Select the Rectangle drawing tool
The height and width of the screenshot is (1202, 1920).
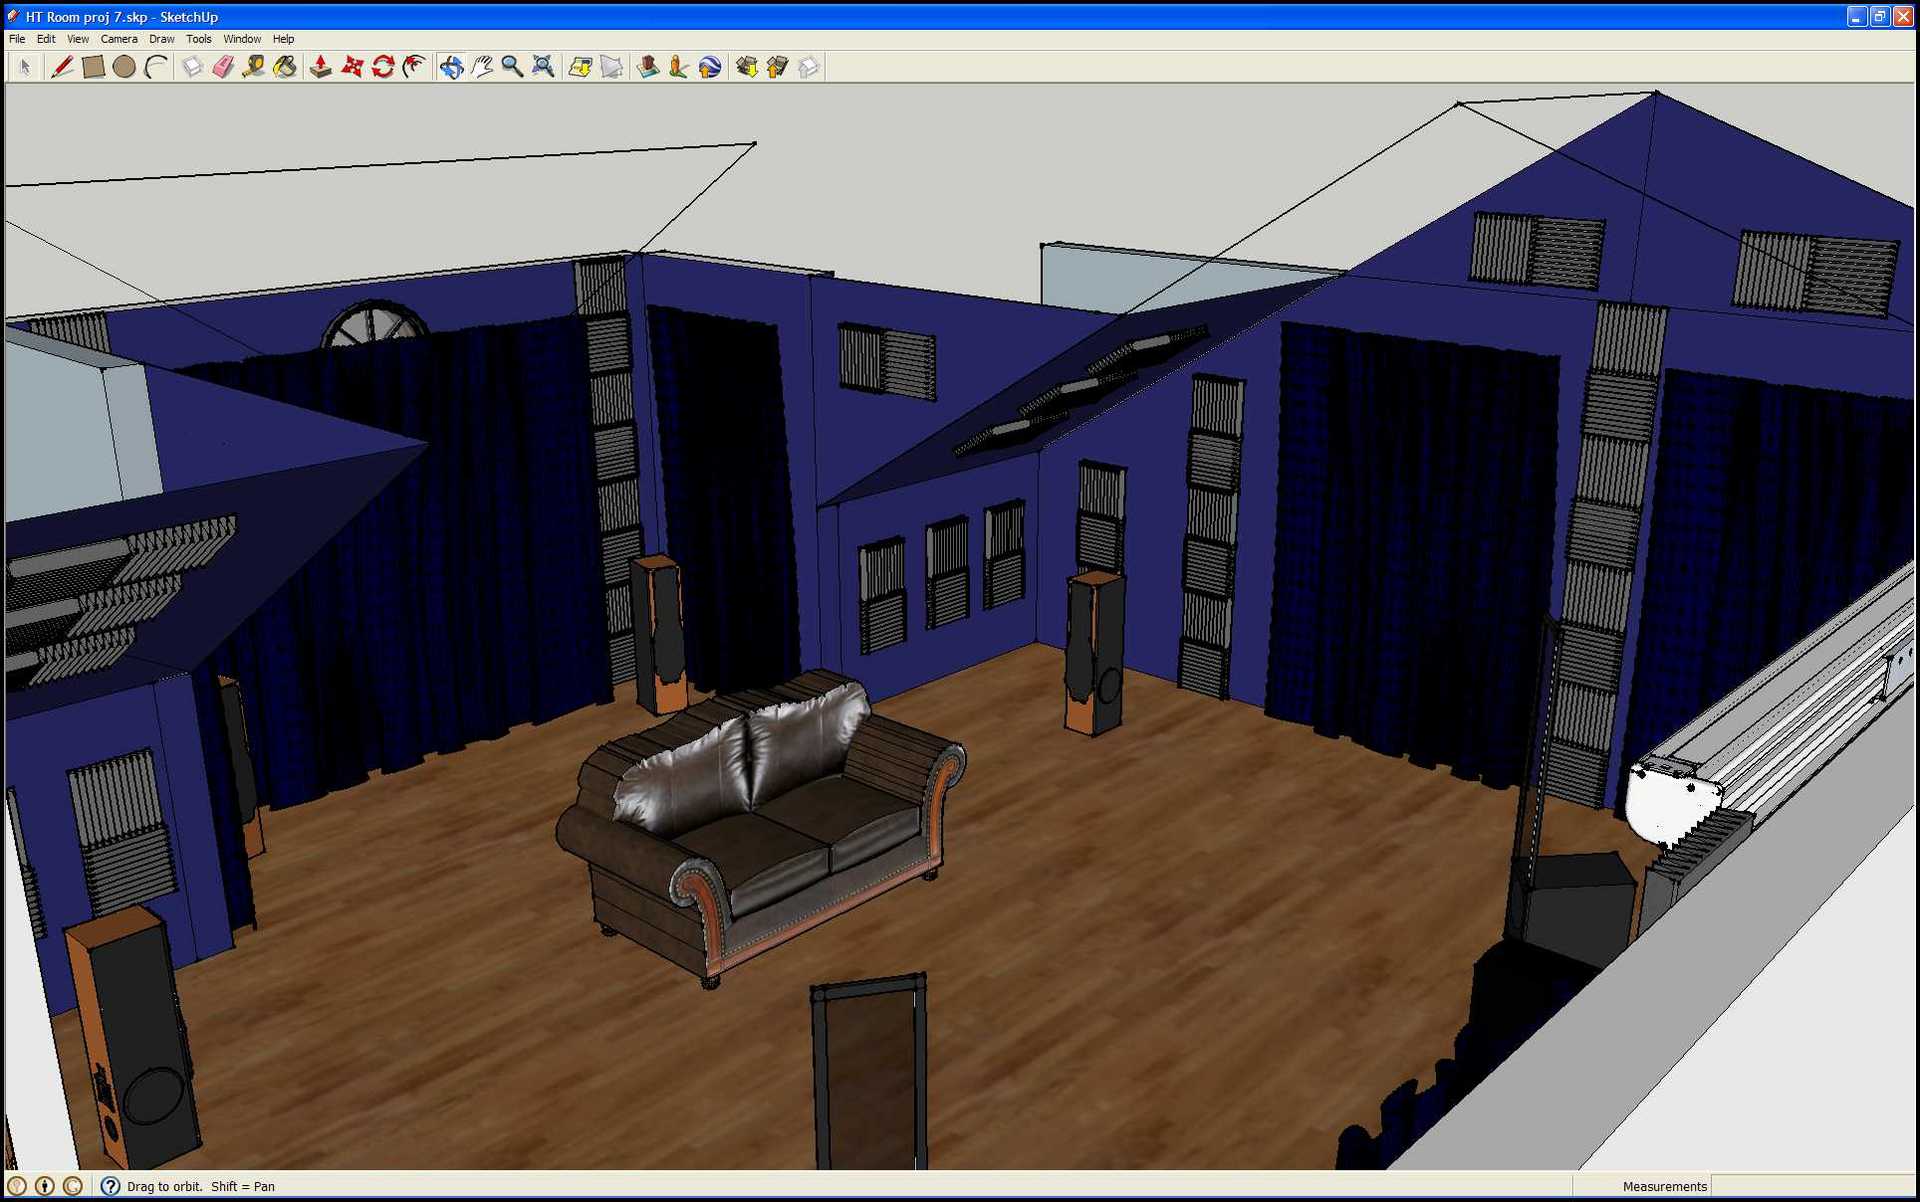[93, 67]
